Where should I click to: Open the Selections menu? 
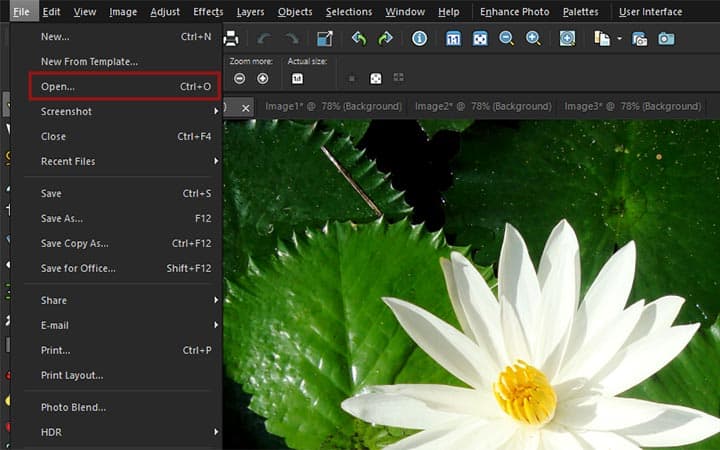tap(349, 11)
